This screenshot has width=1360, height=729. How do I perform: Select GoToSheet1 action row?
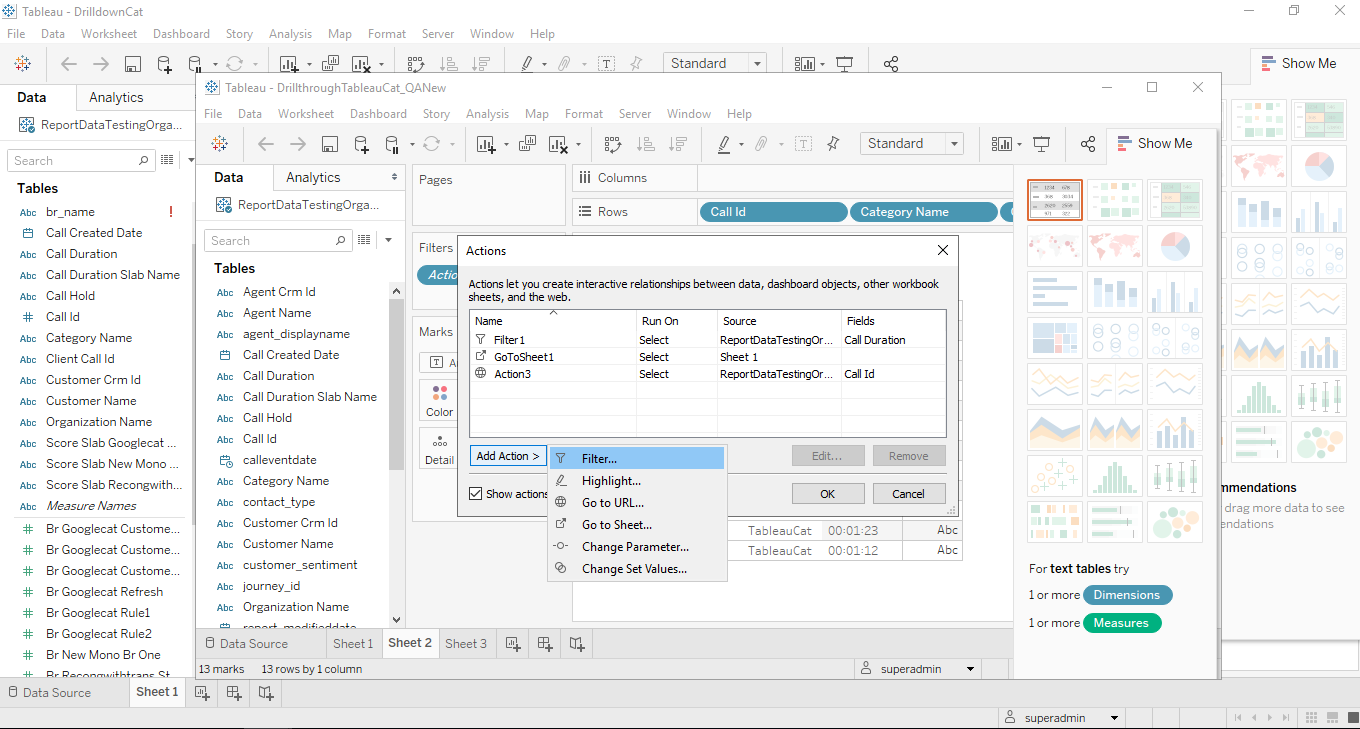(x=708, y=357)
